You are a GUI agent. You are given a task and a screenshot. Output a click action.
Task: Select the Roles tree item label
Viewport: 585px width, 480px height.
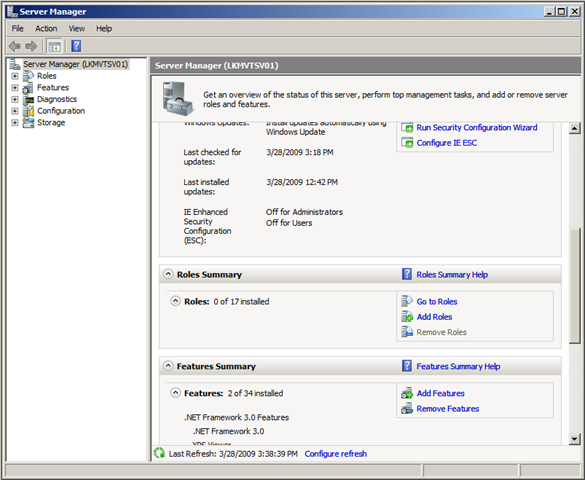pyautogui.click(x=47, y=76)
